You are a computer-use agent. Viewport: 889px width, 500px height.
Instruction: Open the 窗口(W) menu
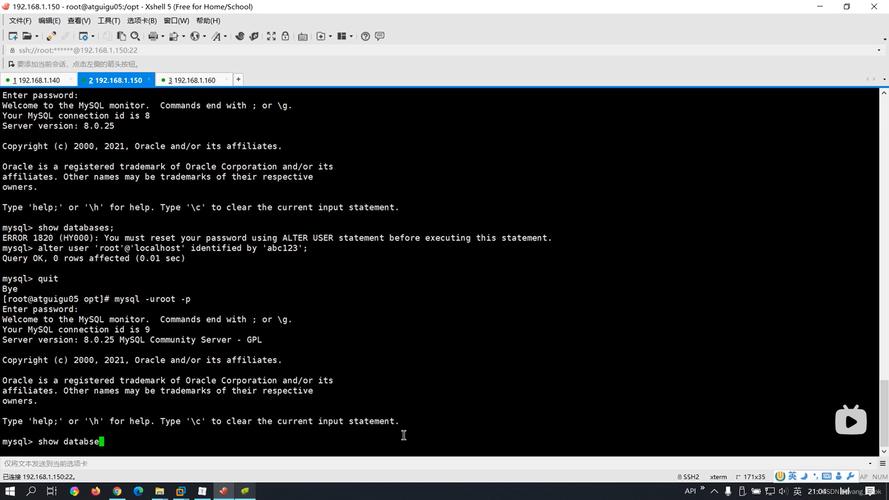[176, 21]
